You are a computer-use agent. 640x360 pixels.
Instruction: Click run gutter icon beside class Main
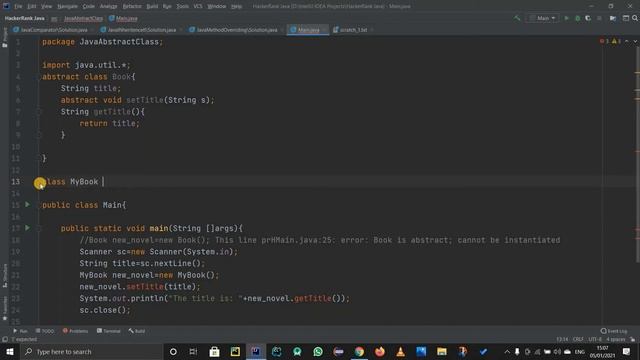pyautogui.click(x=27, y=204)
